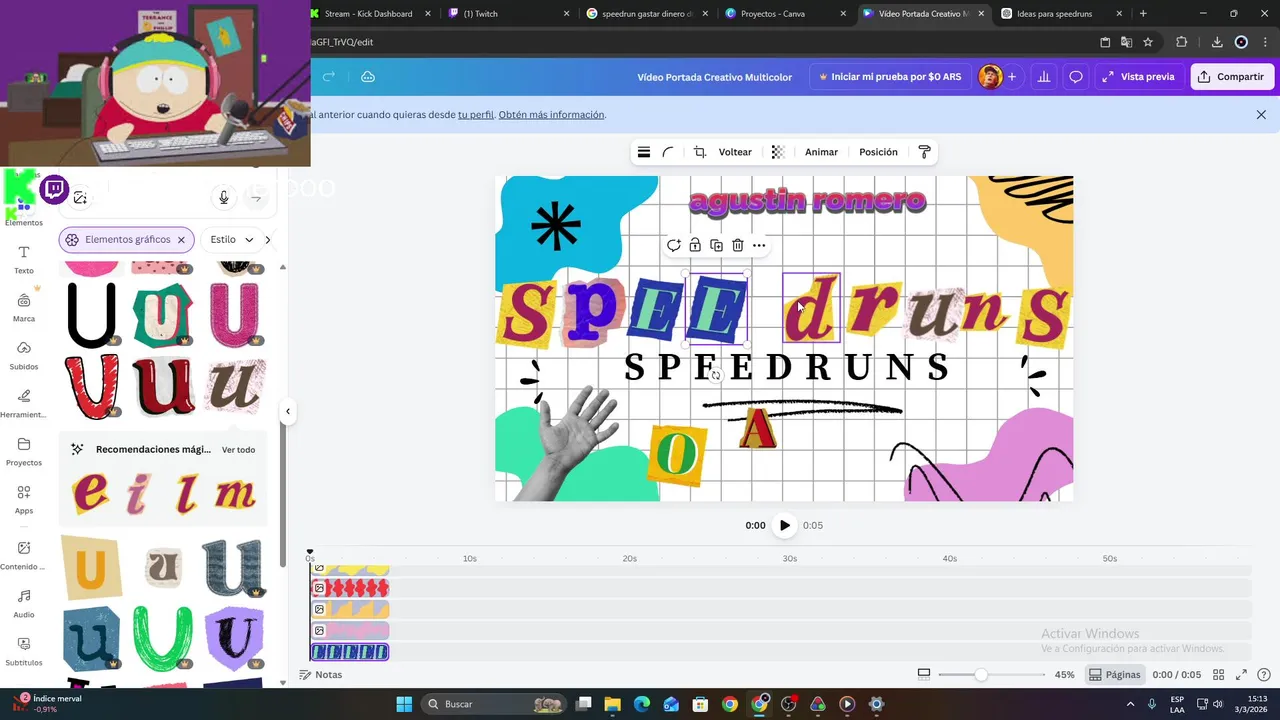Open a new browser tab
The height and width of the screenshot is (720, 1280).
tap(1143, 14)
